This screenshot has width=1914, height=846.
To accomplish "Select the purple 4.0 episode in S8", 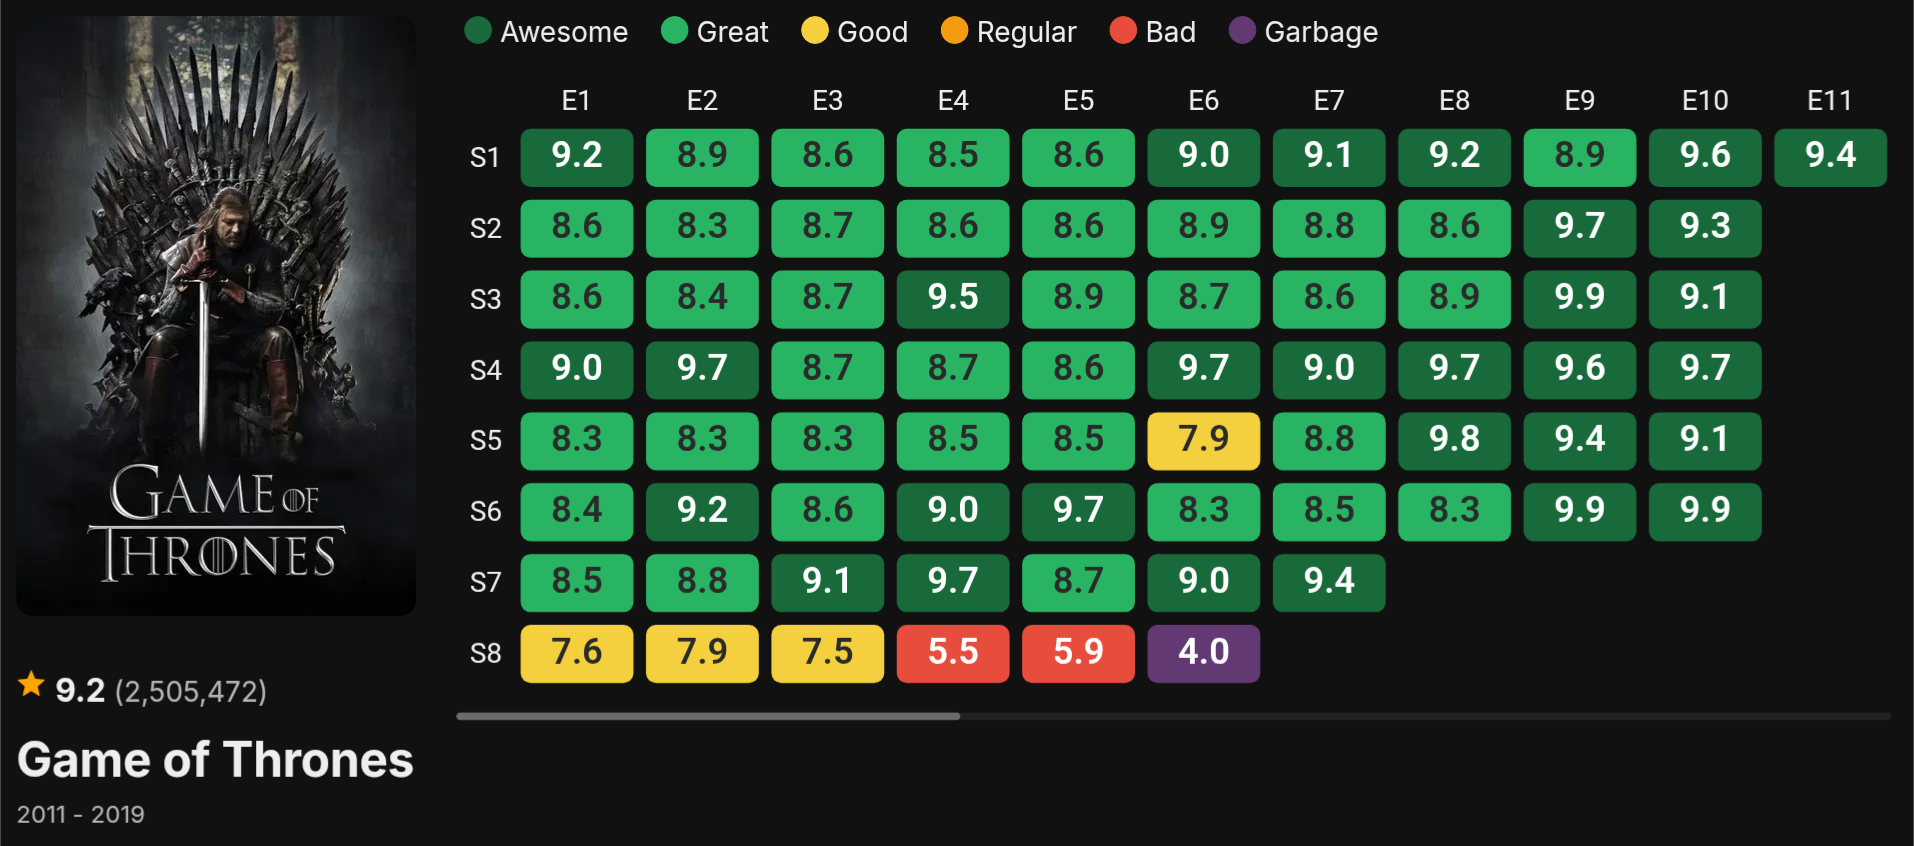I will [x=1203, y=653].
